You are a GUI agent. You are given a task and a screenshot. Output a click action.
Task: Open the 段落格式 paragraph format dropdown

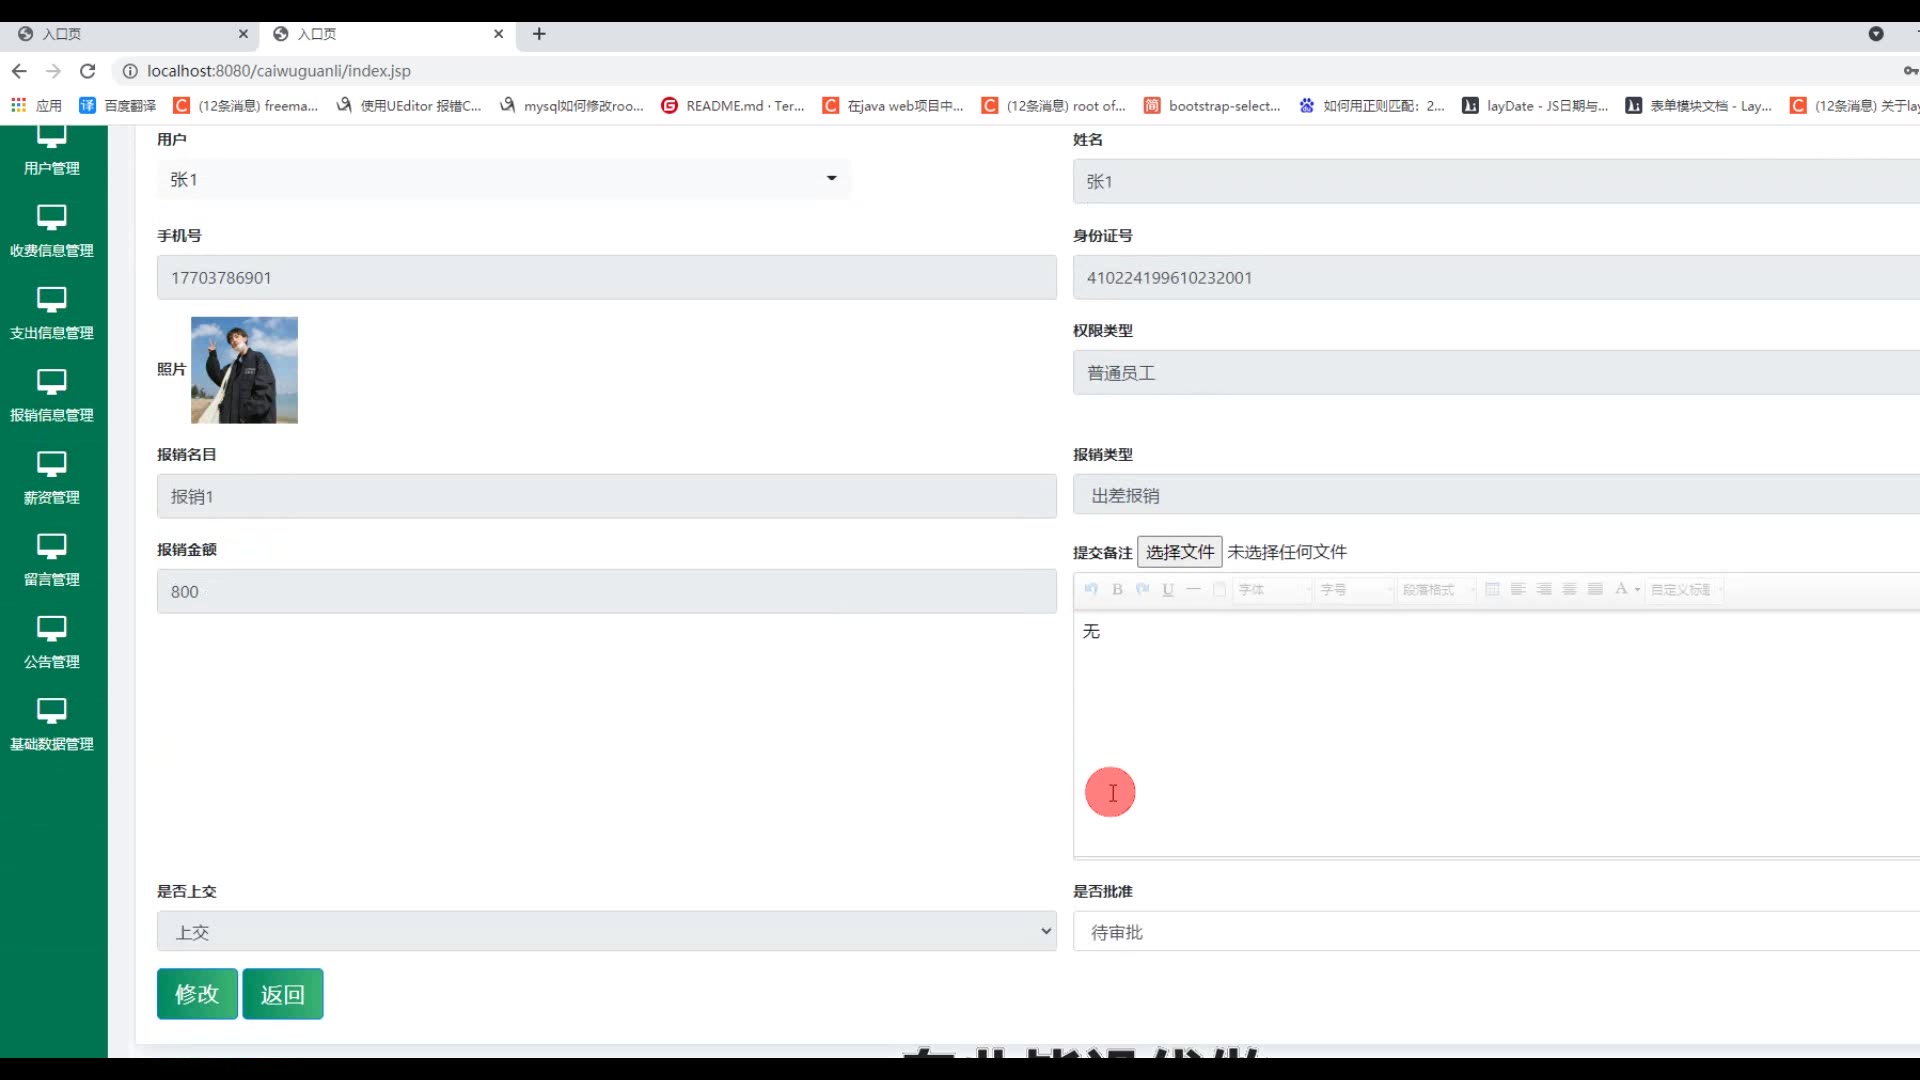(x=1435, y=590)
